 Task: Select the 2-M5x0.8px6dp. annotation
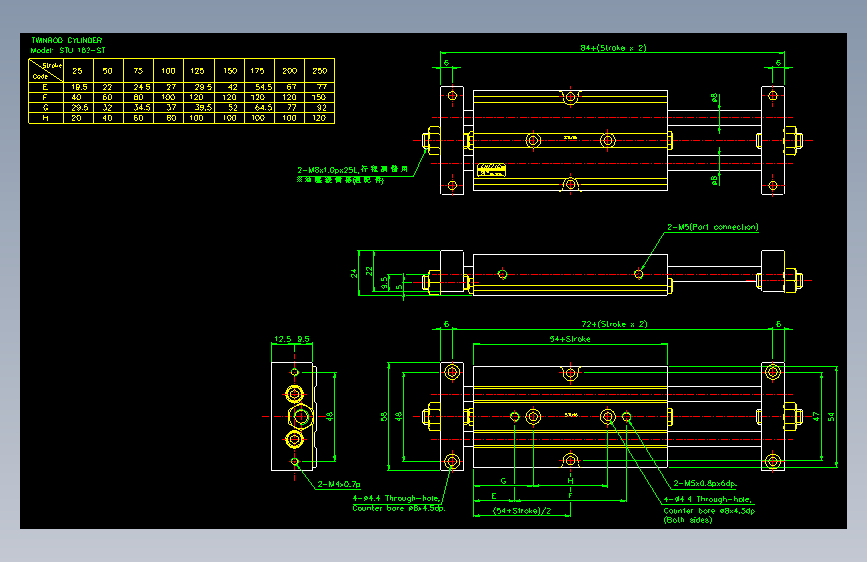(x=705, y=483)
